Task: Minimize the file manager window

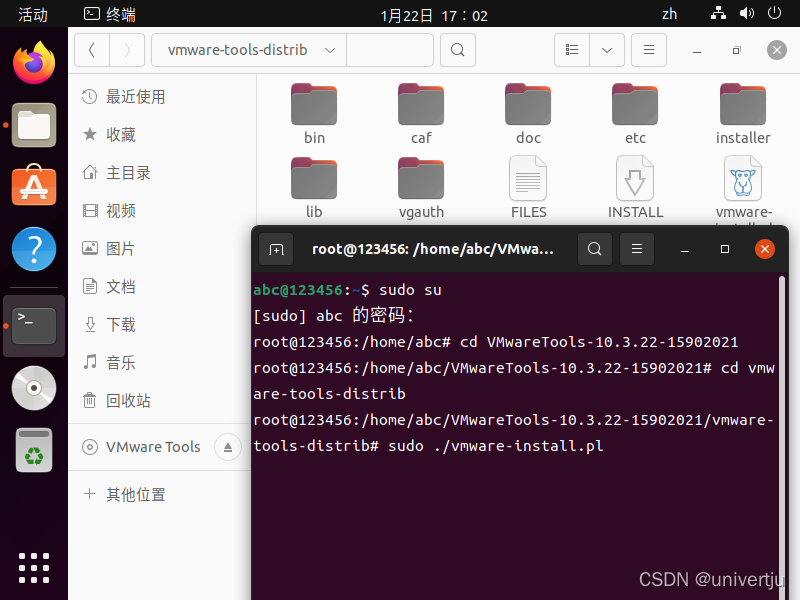Action: coord(697,50)
